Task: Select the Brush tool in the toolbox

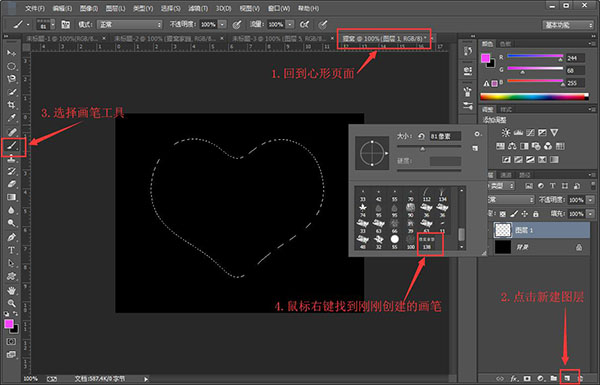Action: (x=11, y=145)
